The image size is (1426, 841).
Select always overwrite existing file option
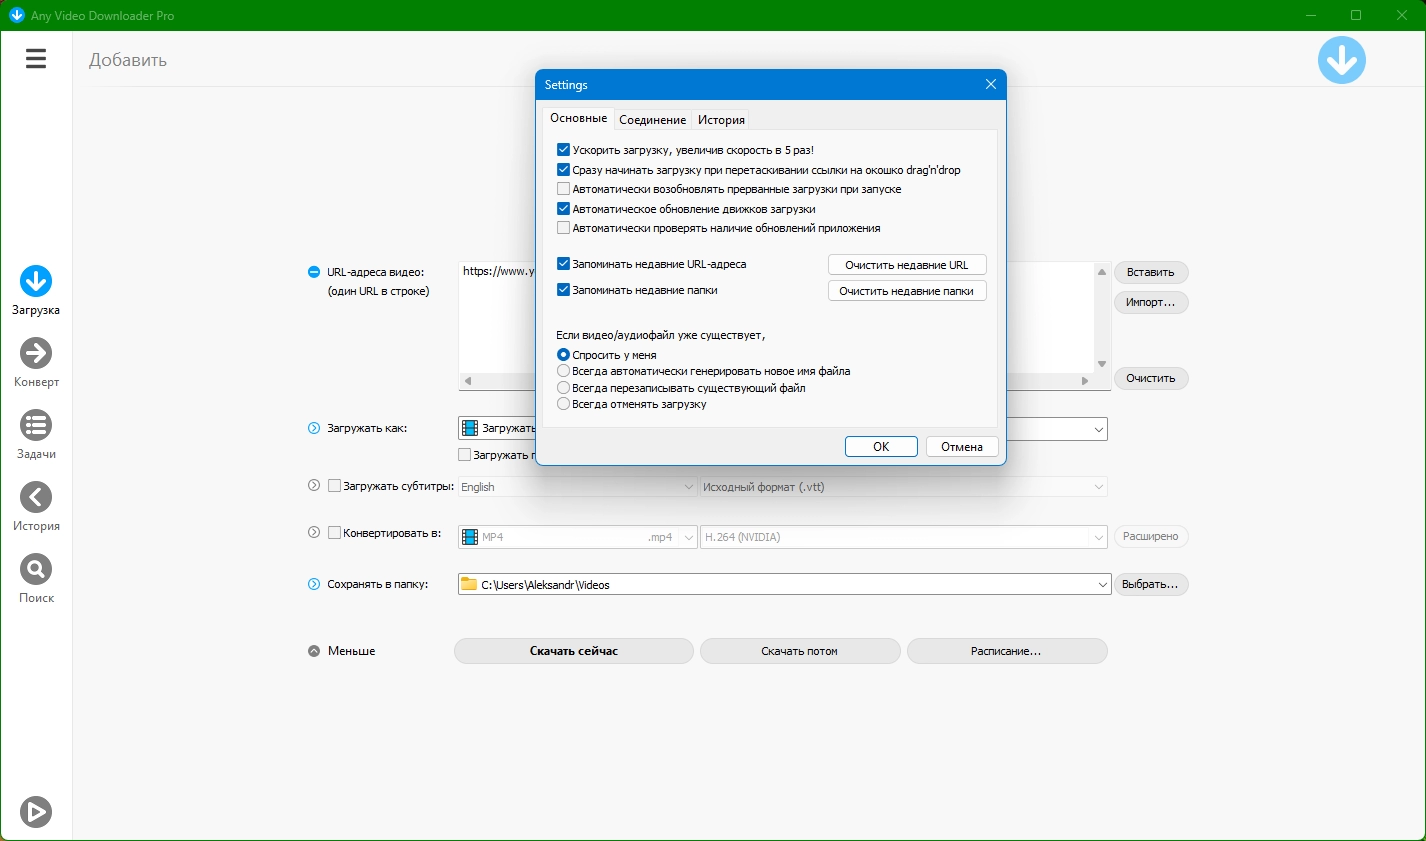tap(563, 388)
